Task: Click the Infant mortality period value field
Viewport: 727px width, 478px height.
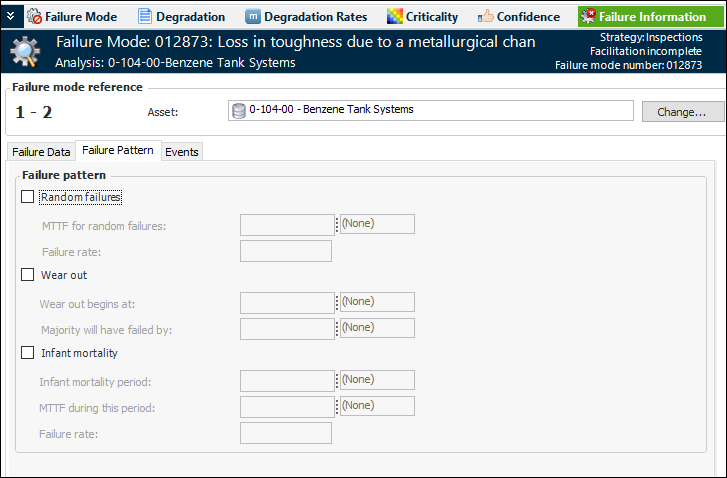Action: pos(287,381)
